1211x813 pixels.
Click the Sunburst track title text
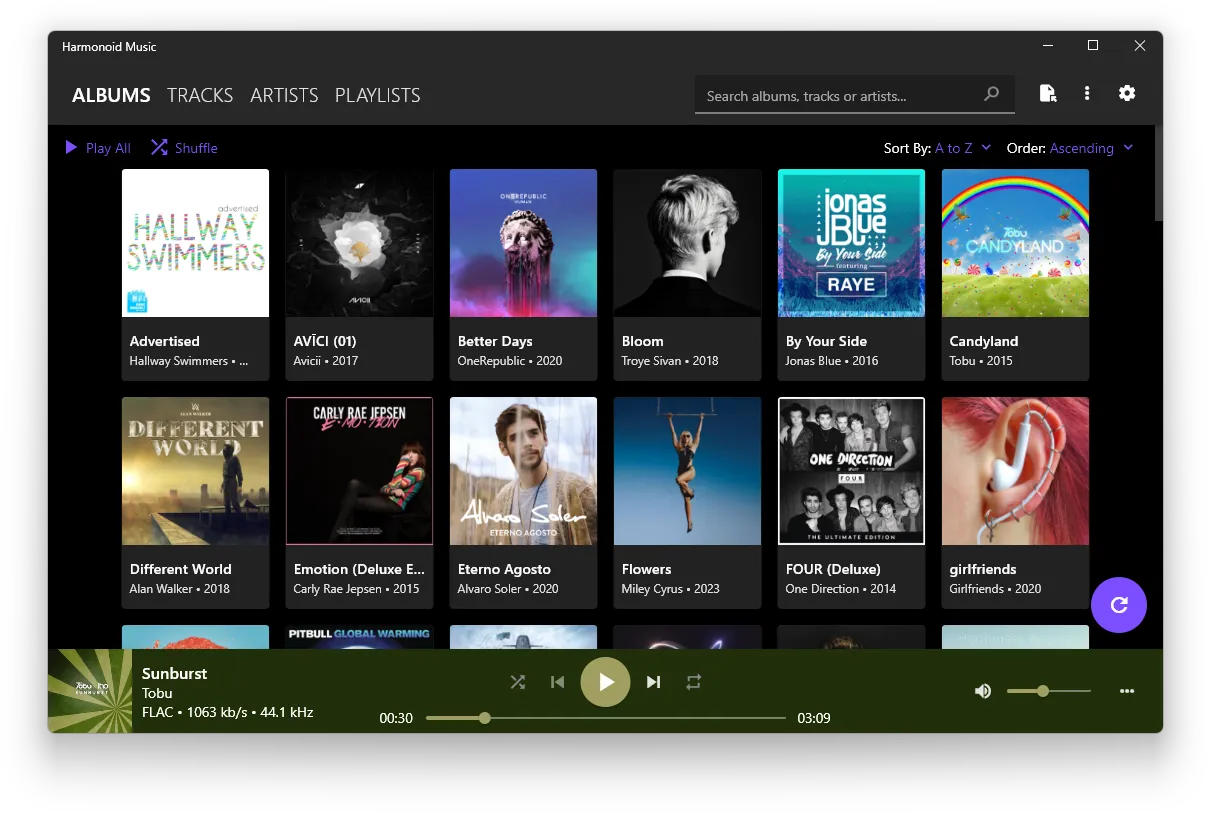174,673
